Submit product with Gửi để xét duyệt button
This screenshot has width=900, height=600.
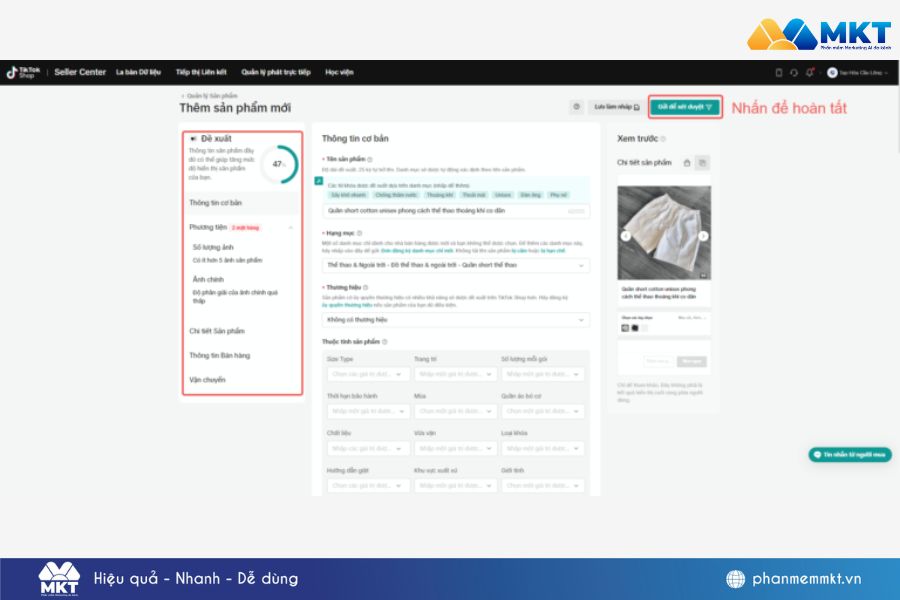tap(685, 107)
